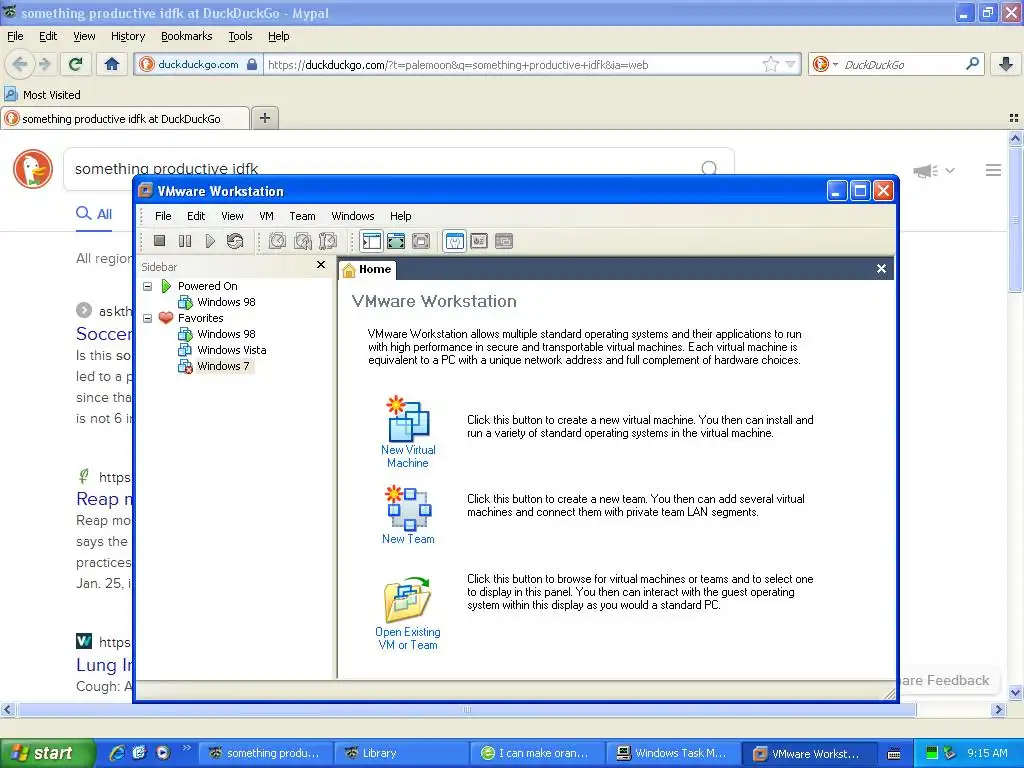1024x768 pixels.
Task: Select Windows 98 under Favorites
Action: pyautogui.click(x=226, y=334)
